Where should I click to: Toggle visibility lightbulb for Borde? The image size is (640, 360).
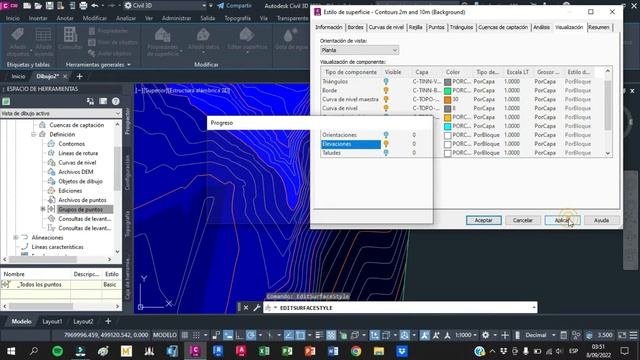tap(386, 91)
